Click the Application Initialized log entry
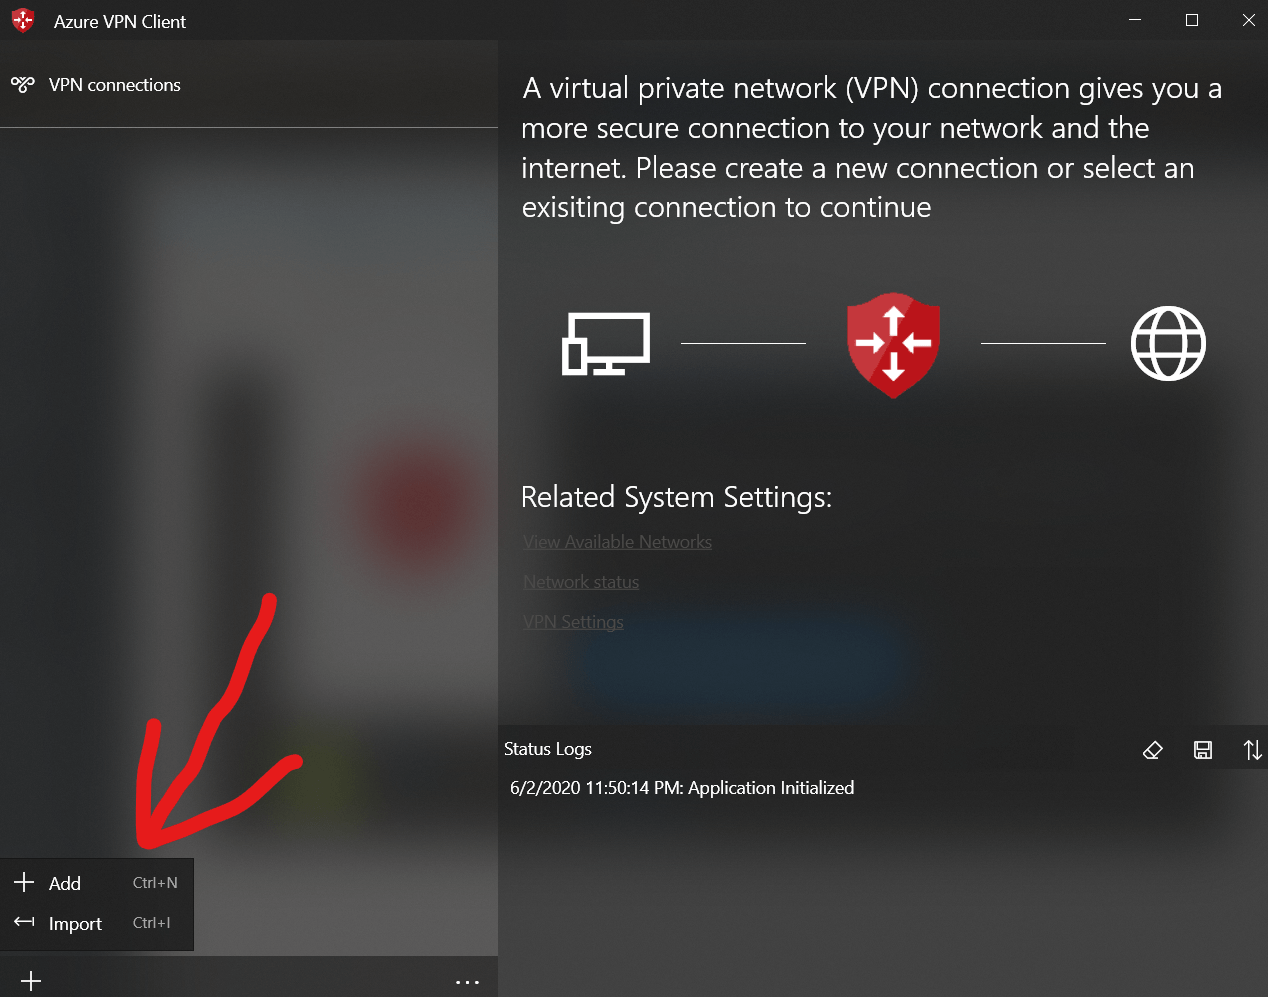The image size is (1268, 997). tap(681, 787)
